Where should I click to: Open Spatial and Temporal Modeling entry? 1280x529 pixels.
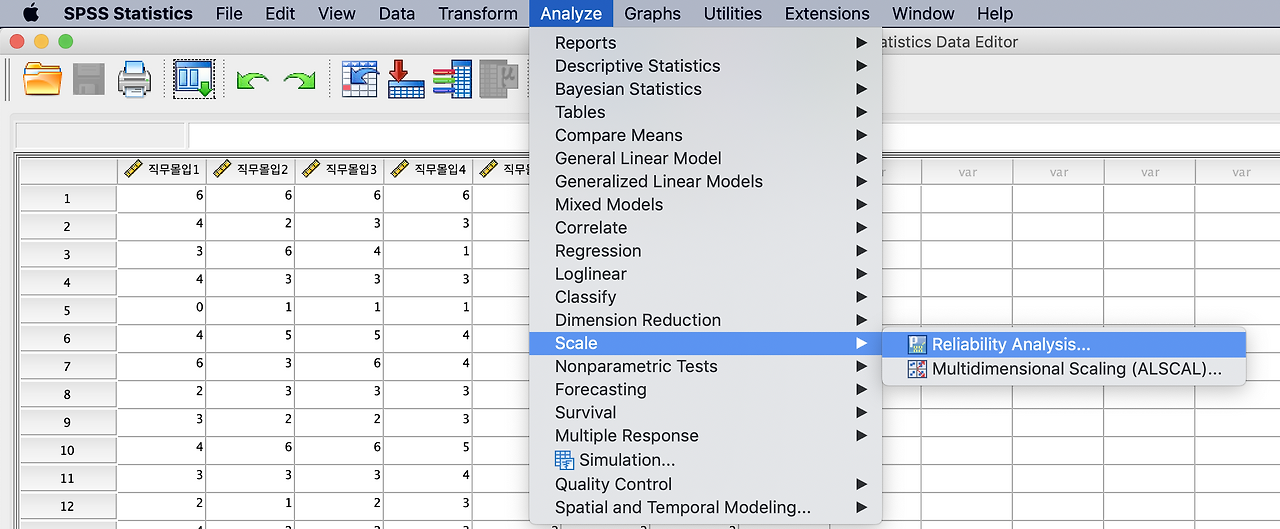click(705, 507)
